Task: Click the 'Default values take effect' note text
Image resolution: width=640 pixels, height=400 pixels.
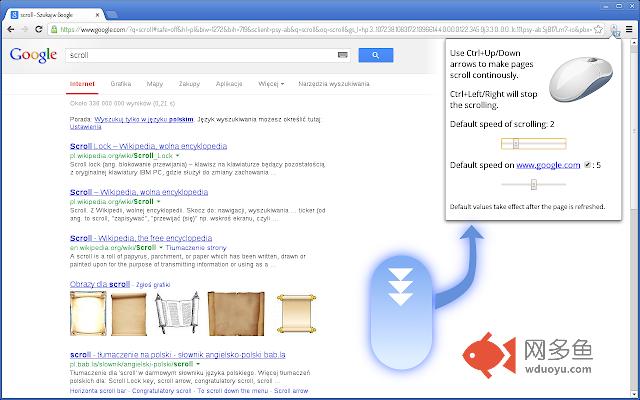Action: pyautogui.click(x=527, y=207)
